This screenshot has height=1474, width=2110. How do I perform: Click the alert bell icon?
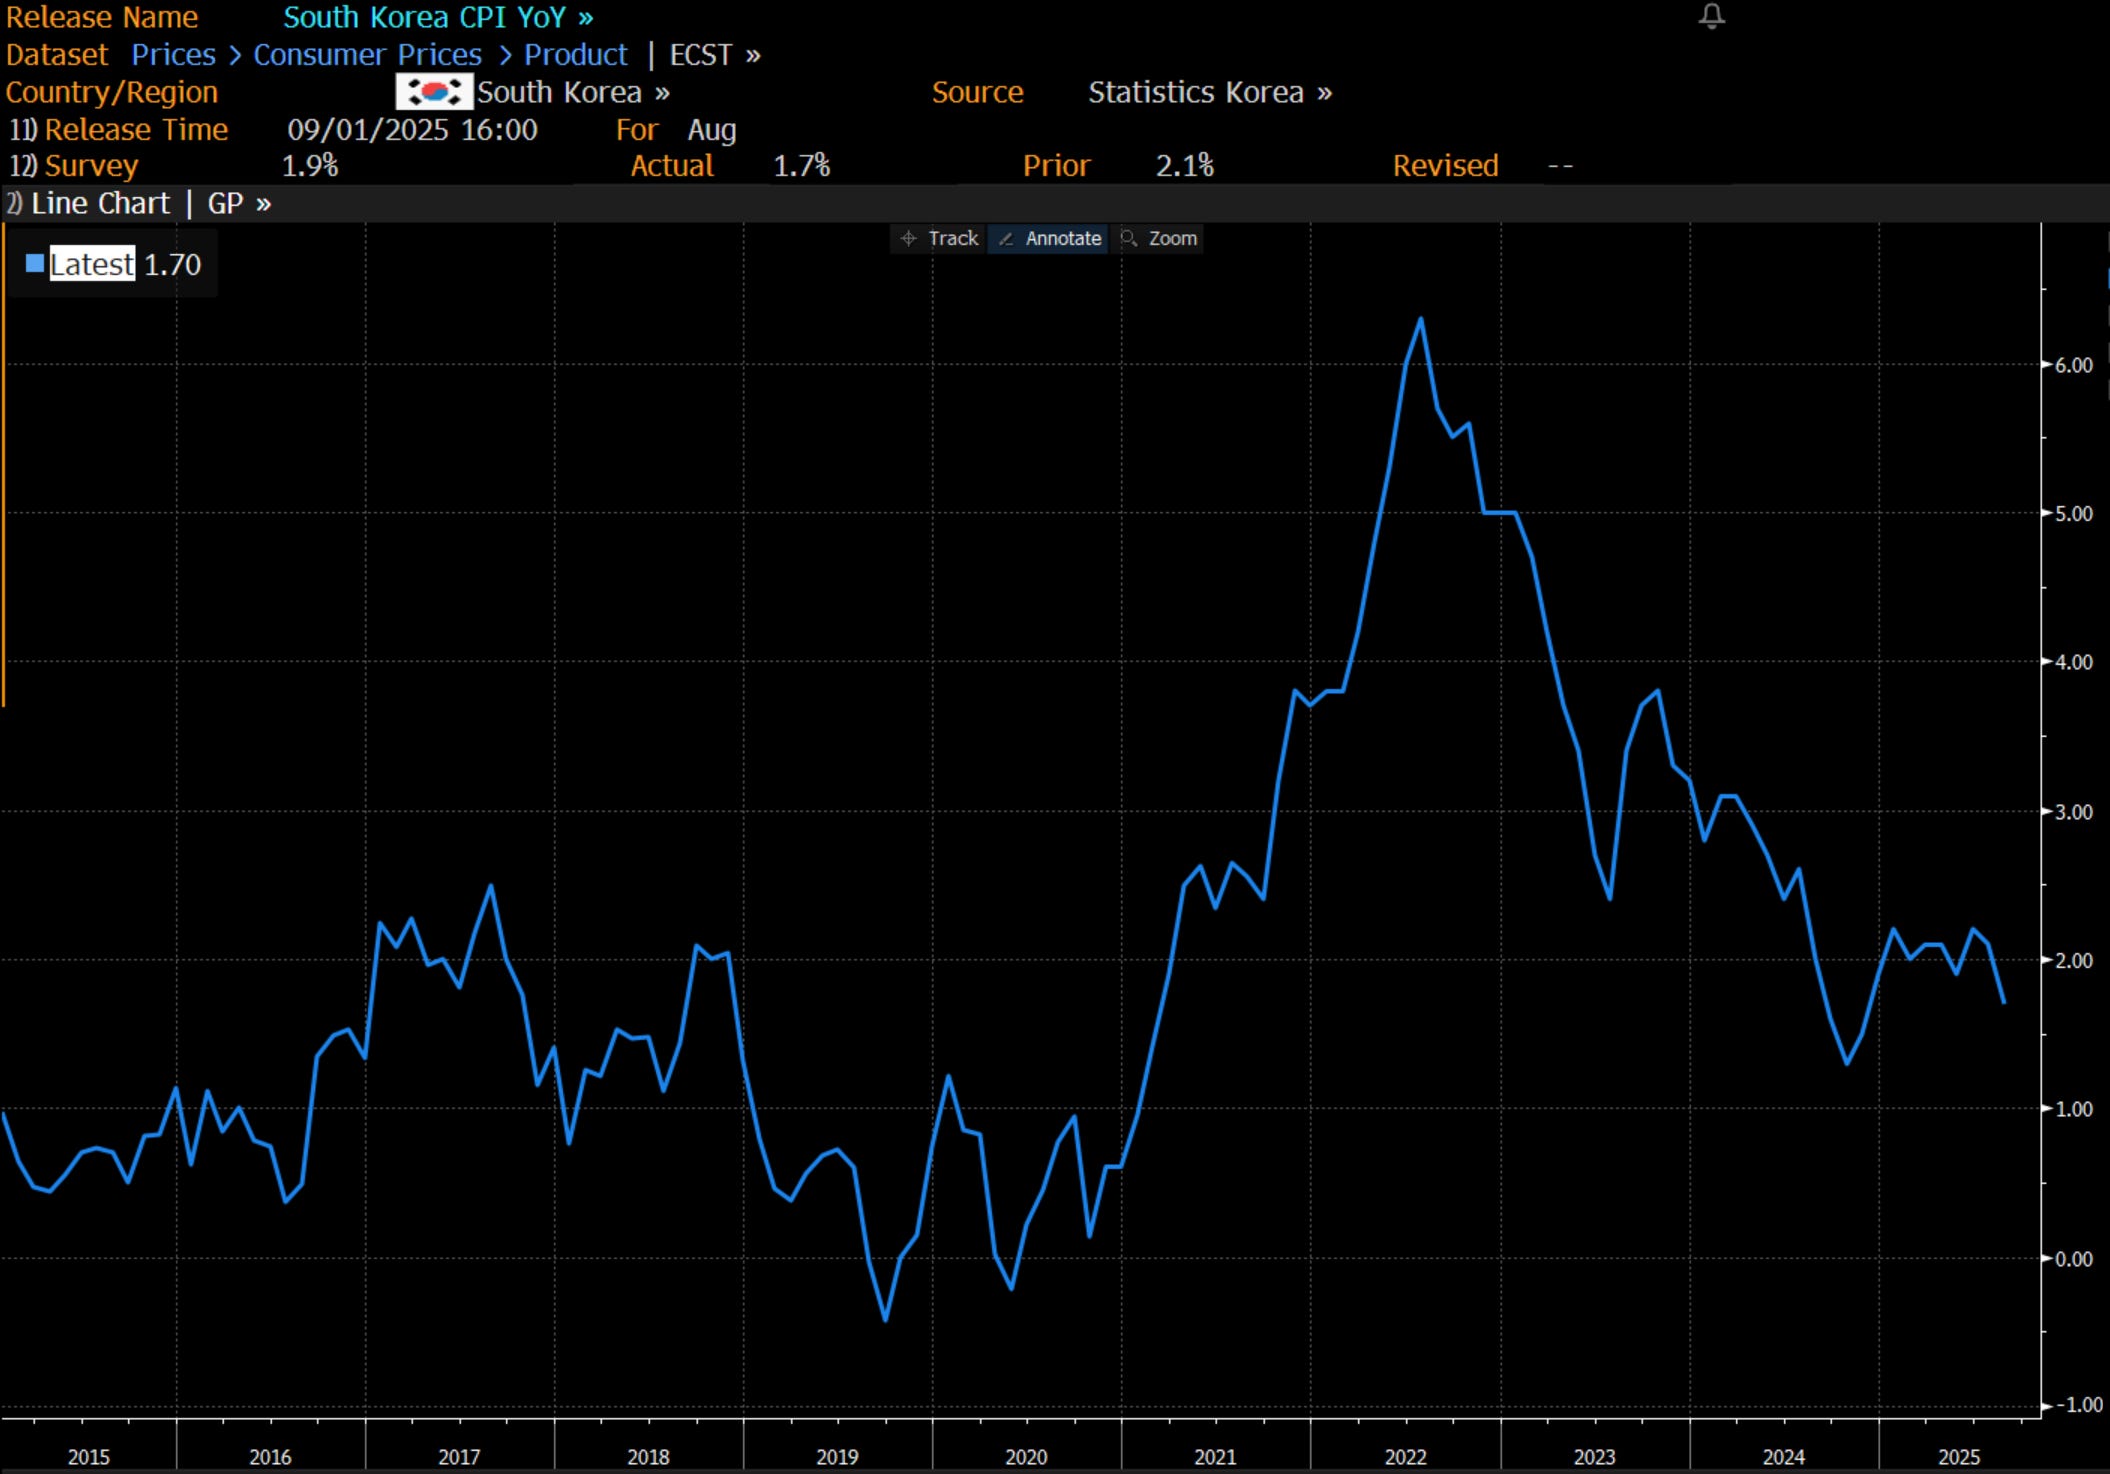tap(1712, 16)
